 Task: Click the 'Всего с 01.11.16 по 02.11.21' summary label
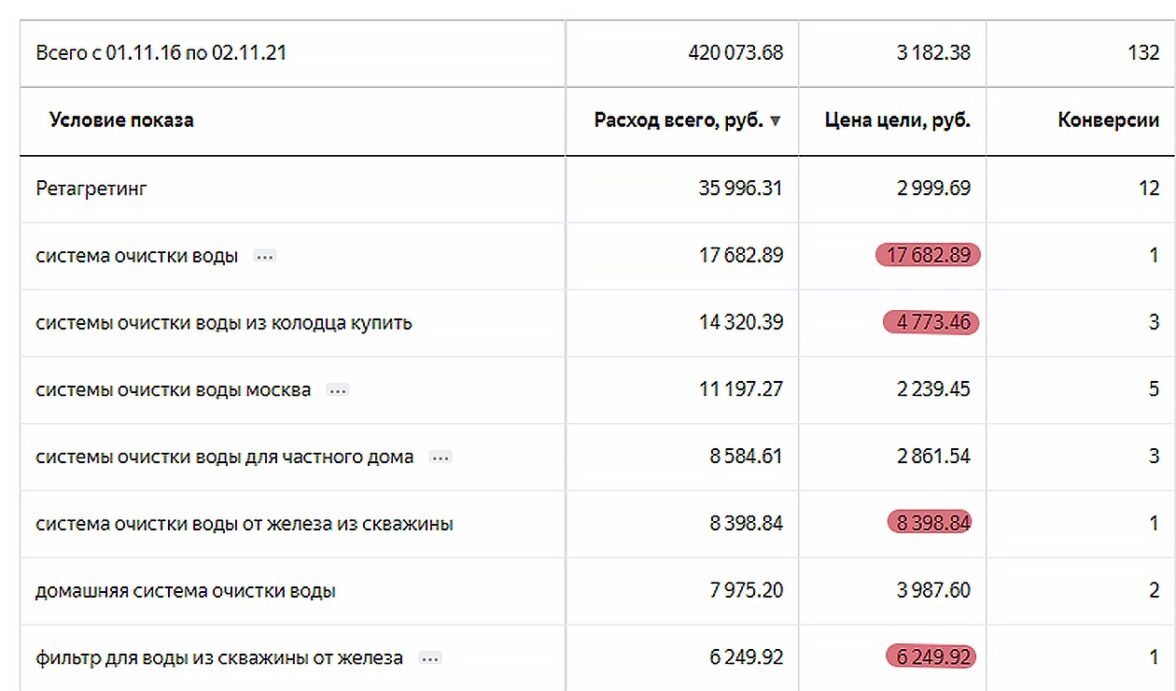point(161,53)
